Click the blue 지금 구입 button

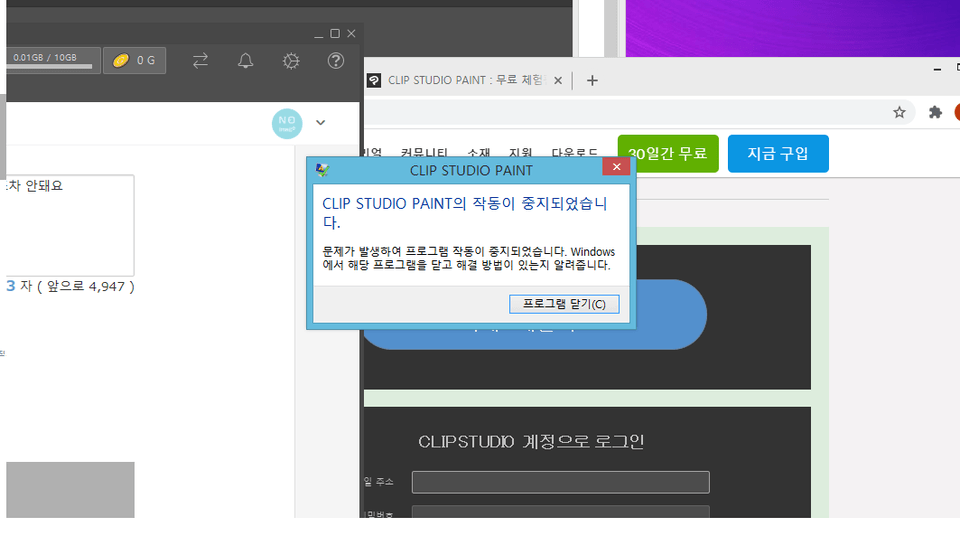[778, 153]
